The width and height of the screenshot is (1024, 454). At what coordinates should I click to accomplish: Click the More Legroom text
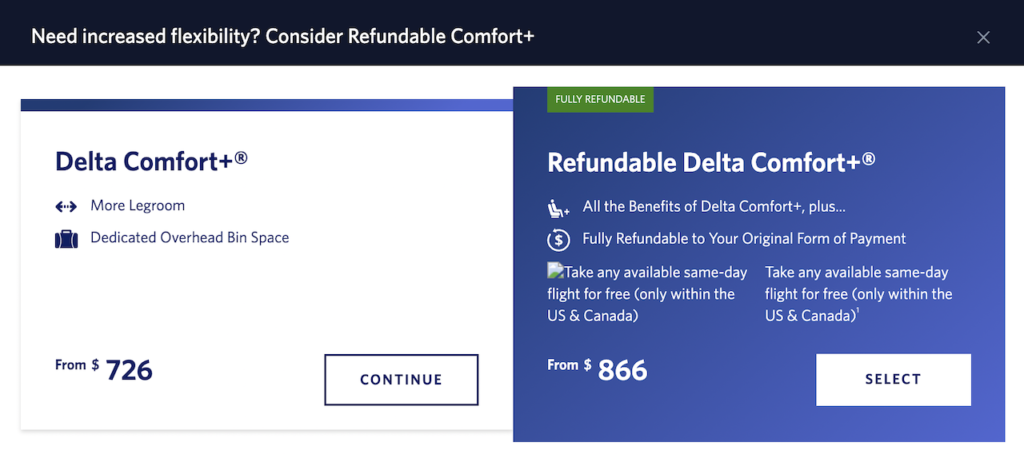(x=138, y=206)
